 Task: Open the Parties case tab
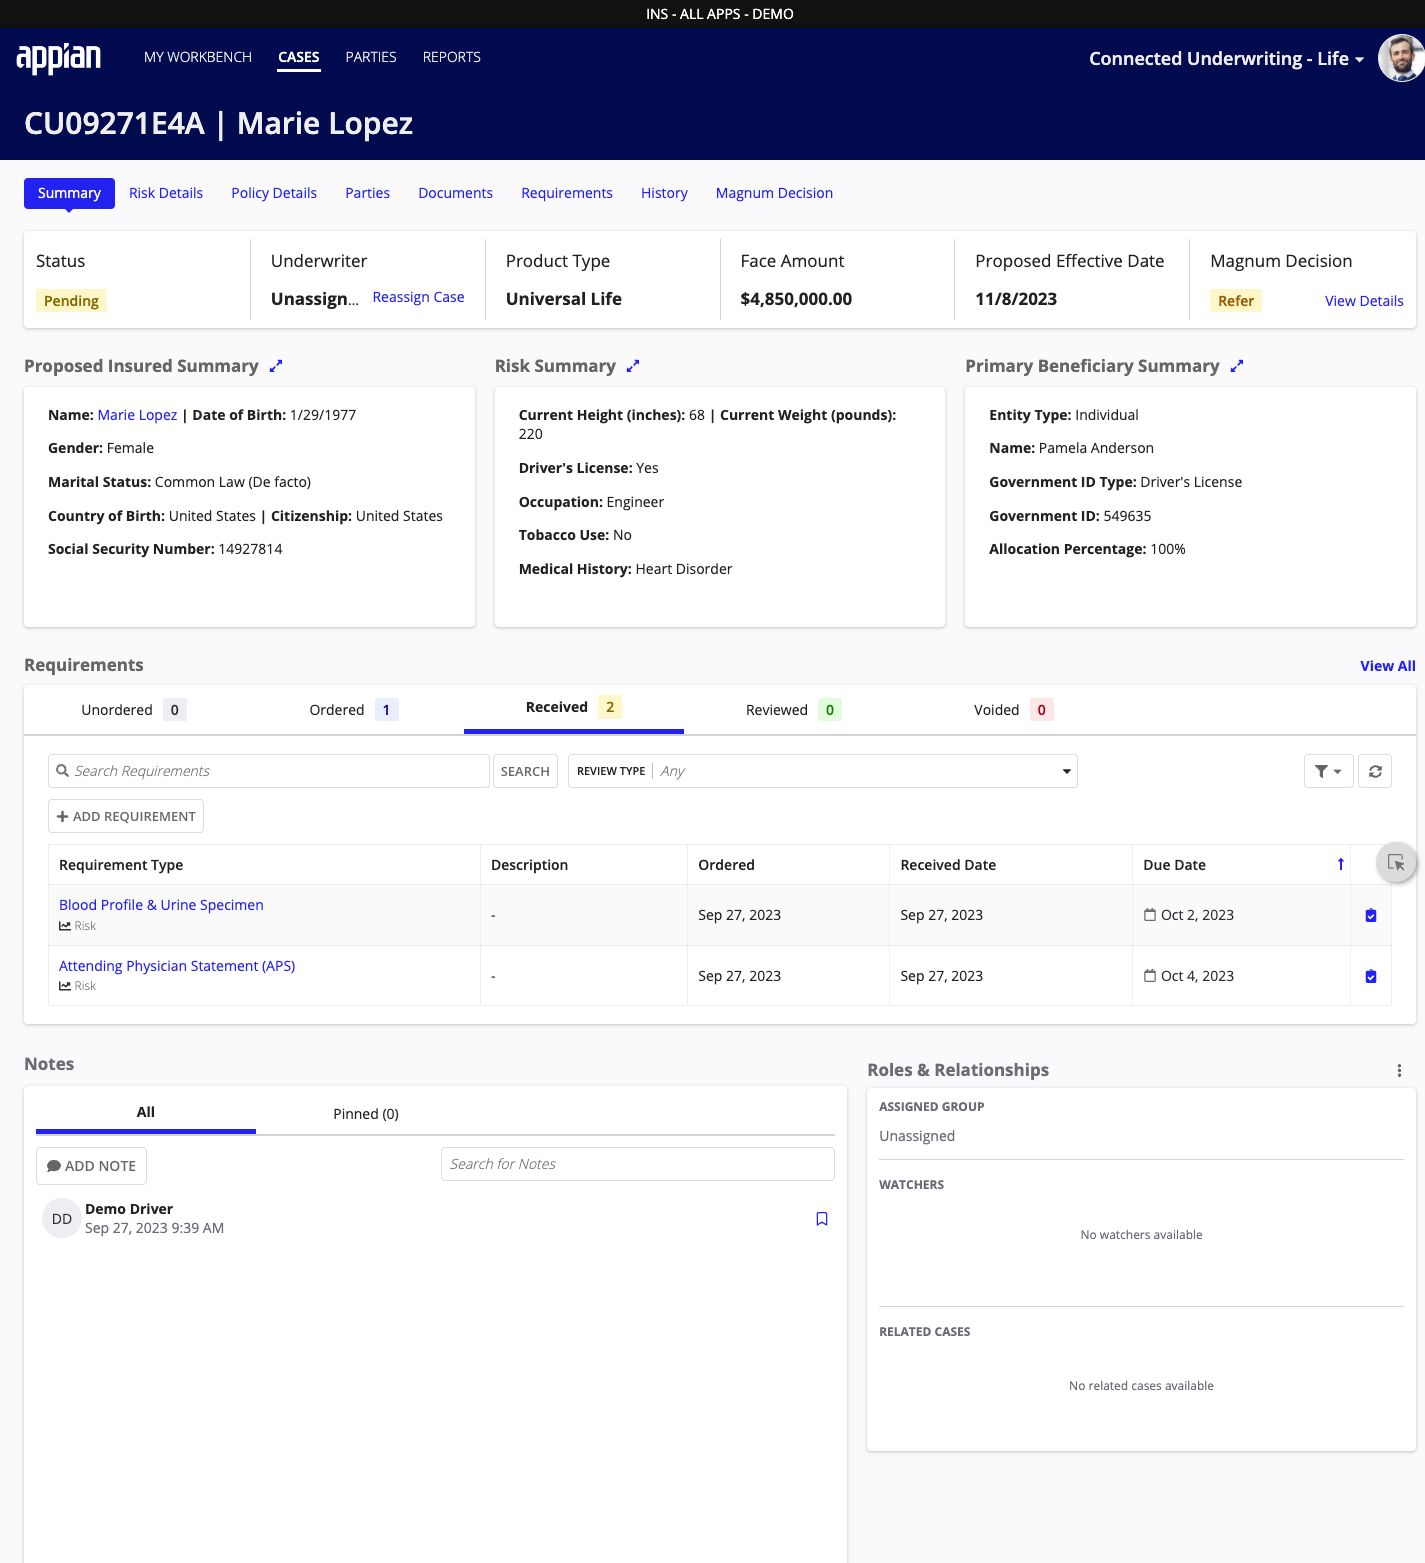[368, 193]
